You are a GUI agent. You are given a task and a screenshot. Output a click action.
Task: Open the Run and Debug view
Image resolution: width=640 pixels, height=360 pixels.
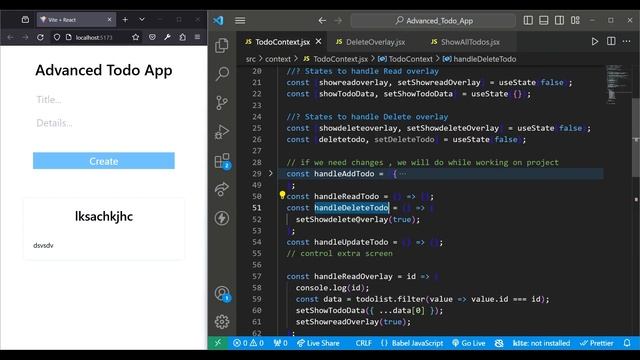point(222,131)
